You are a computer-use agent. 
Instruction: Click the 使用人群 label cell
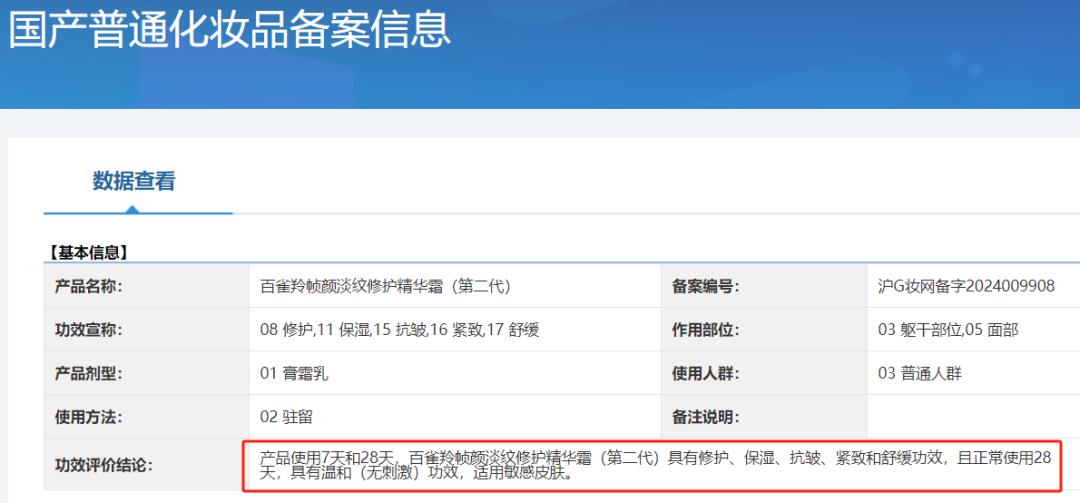coord(764,373)
